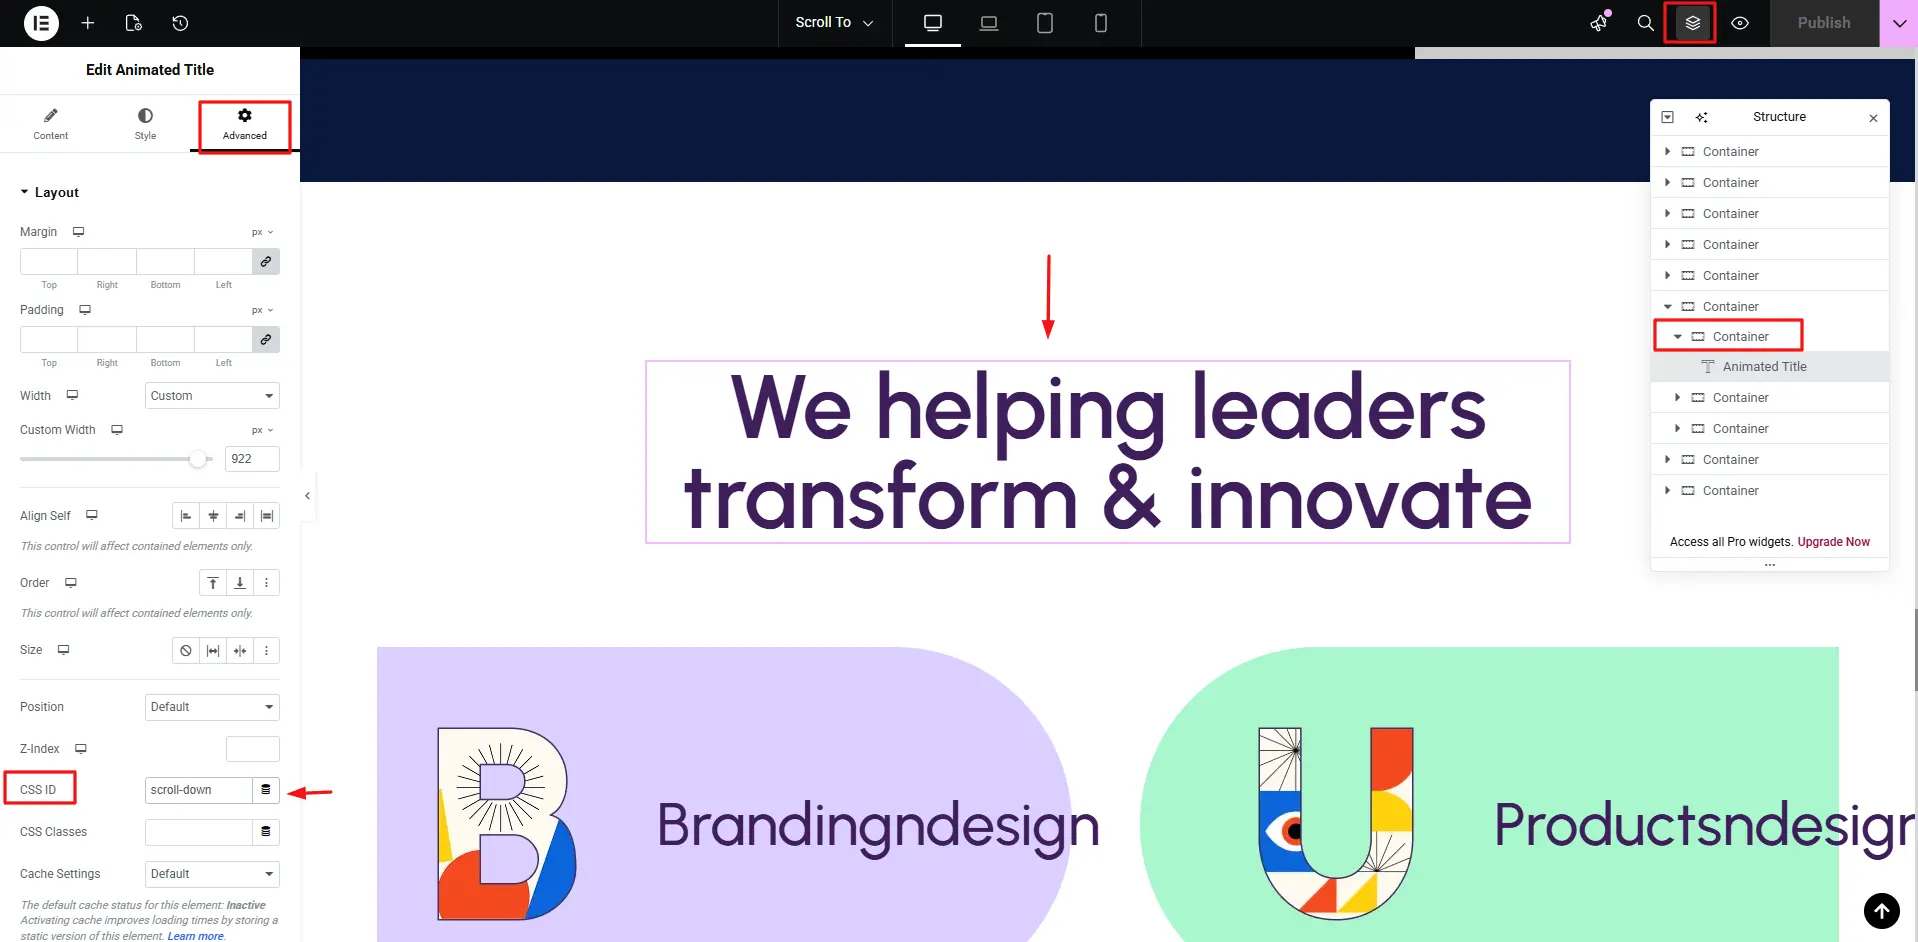Viewport: 1918px width, 942px height.
Task: Open the revision history icon
Action: point(180,23)
